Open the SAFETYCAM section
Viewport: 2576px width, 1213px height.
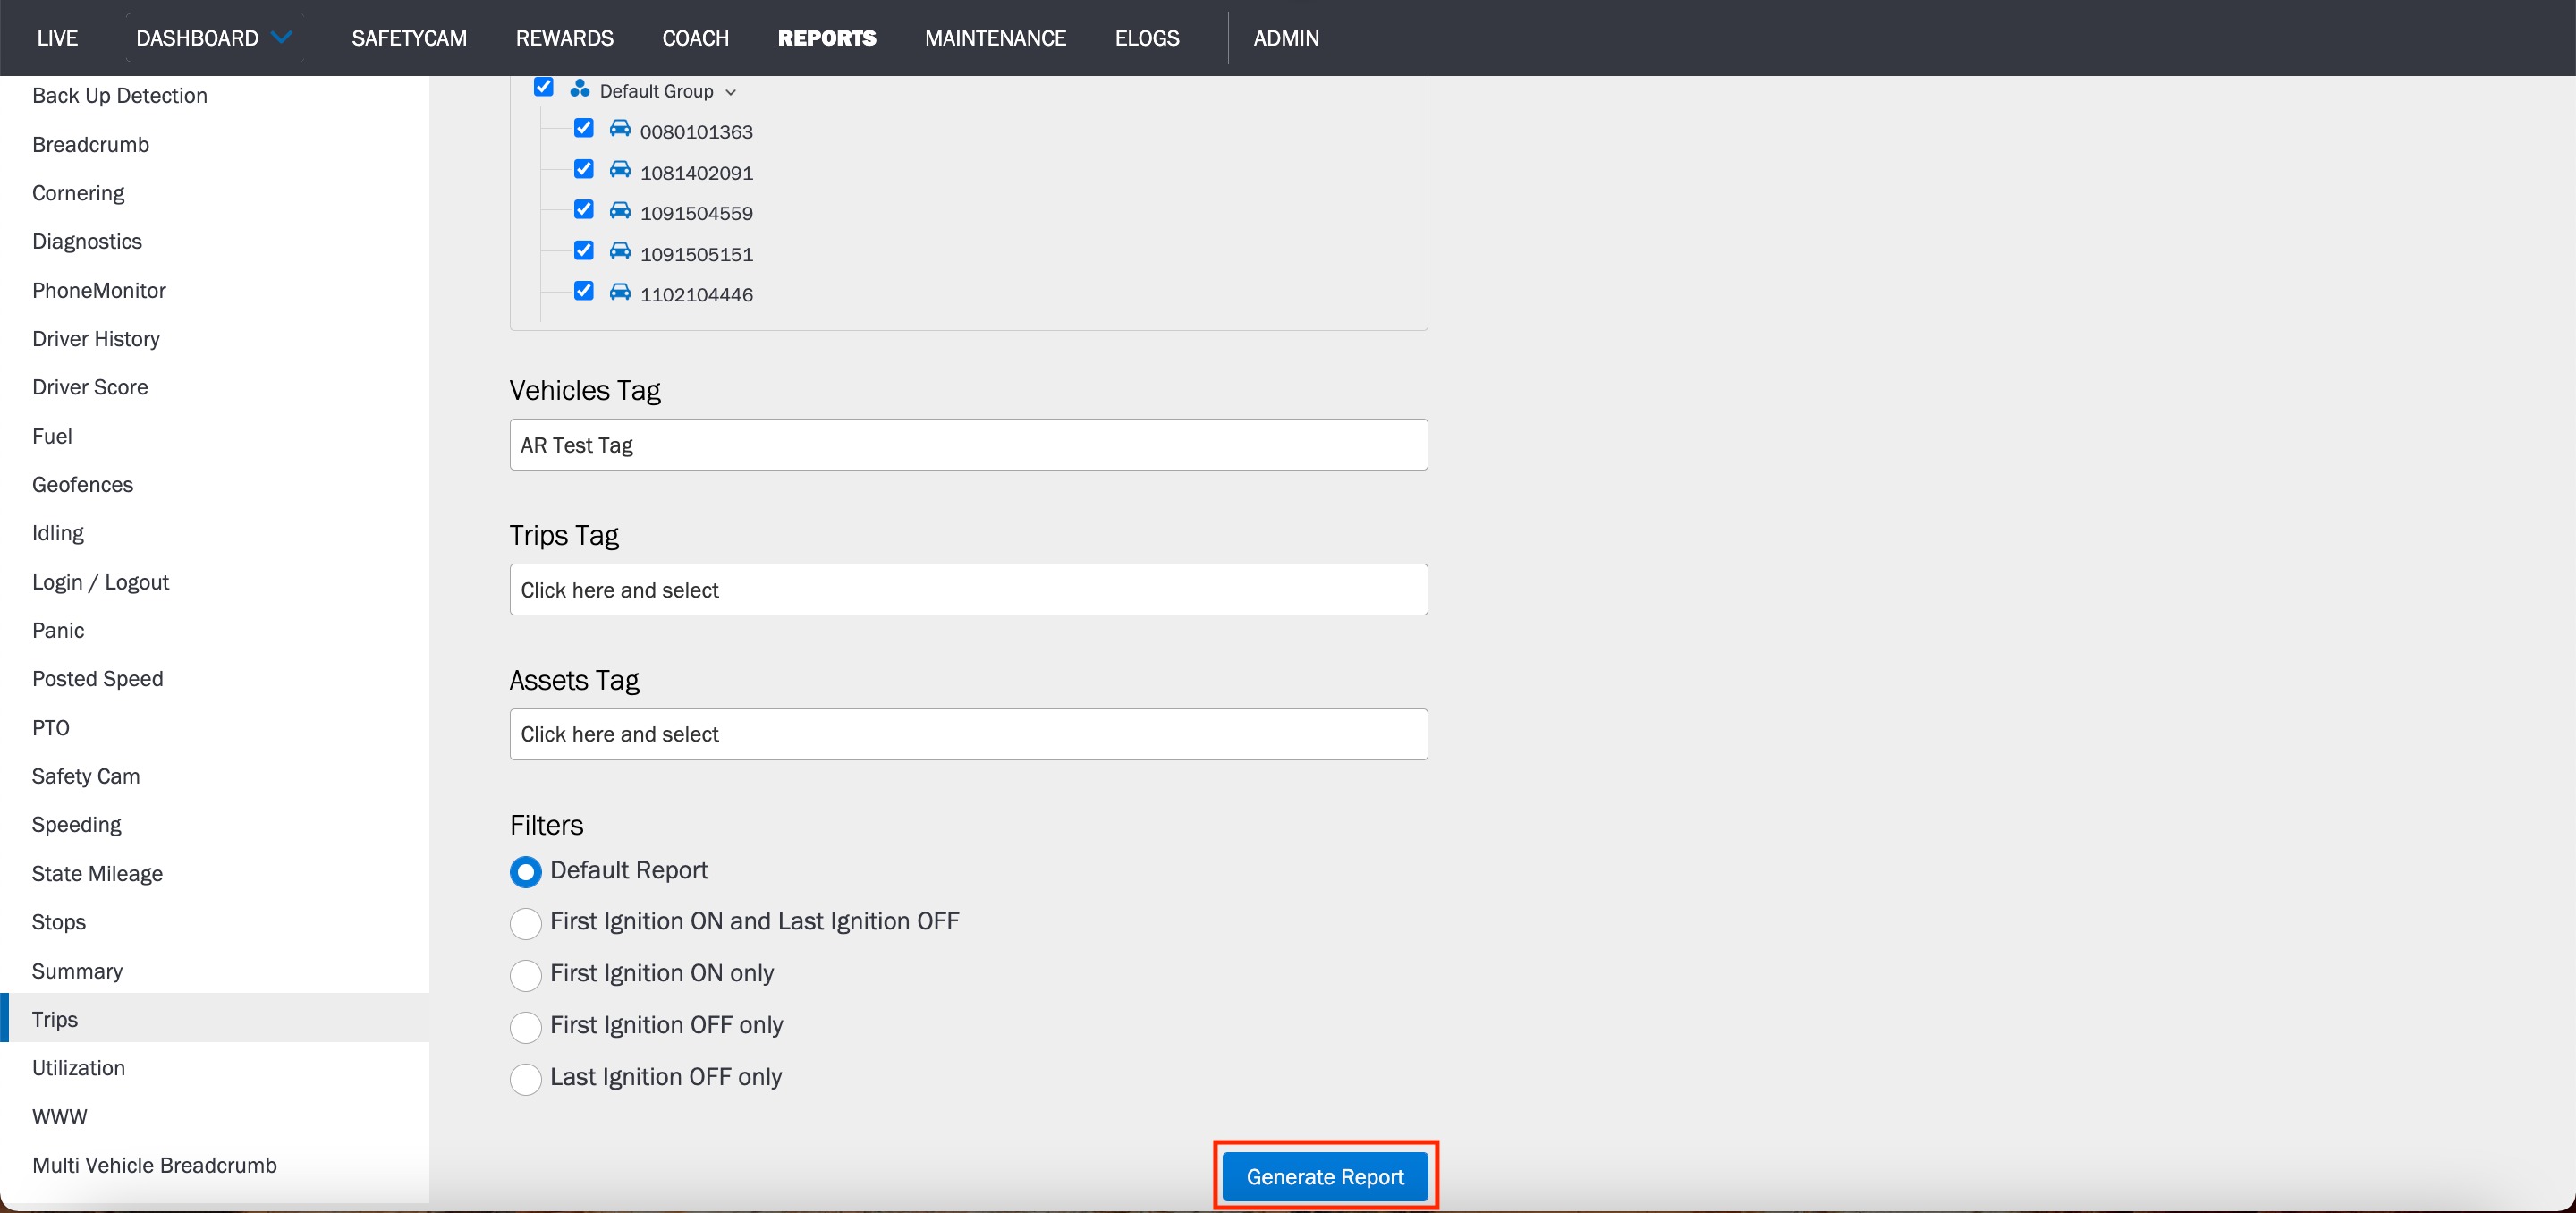pos(409,38)
